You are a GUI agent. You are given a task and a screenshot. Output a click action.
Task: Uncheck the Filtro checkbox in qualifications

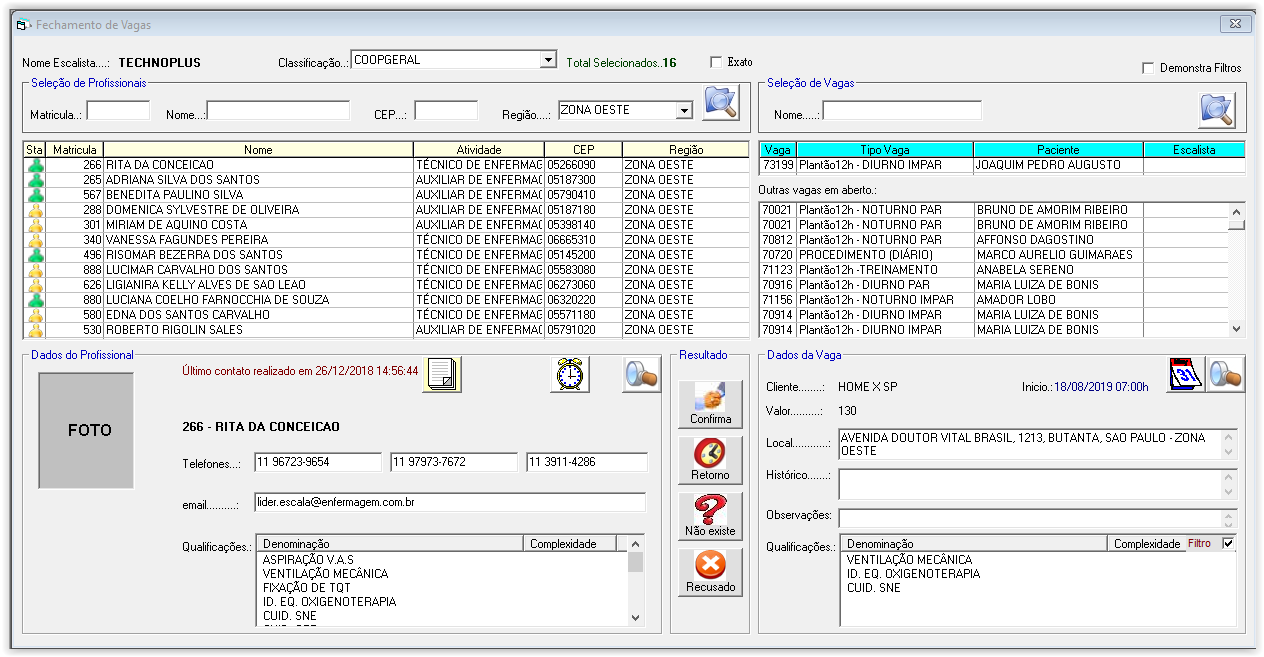[1228, 543]
